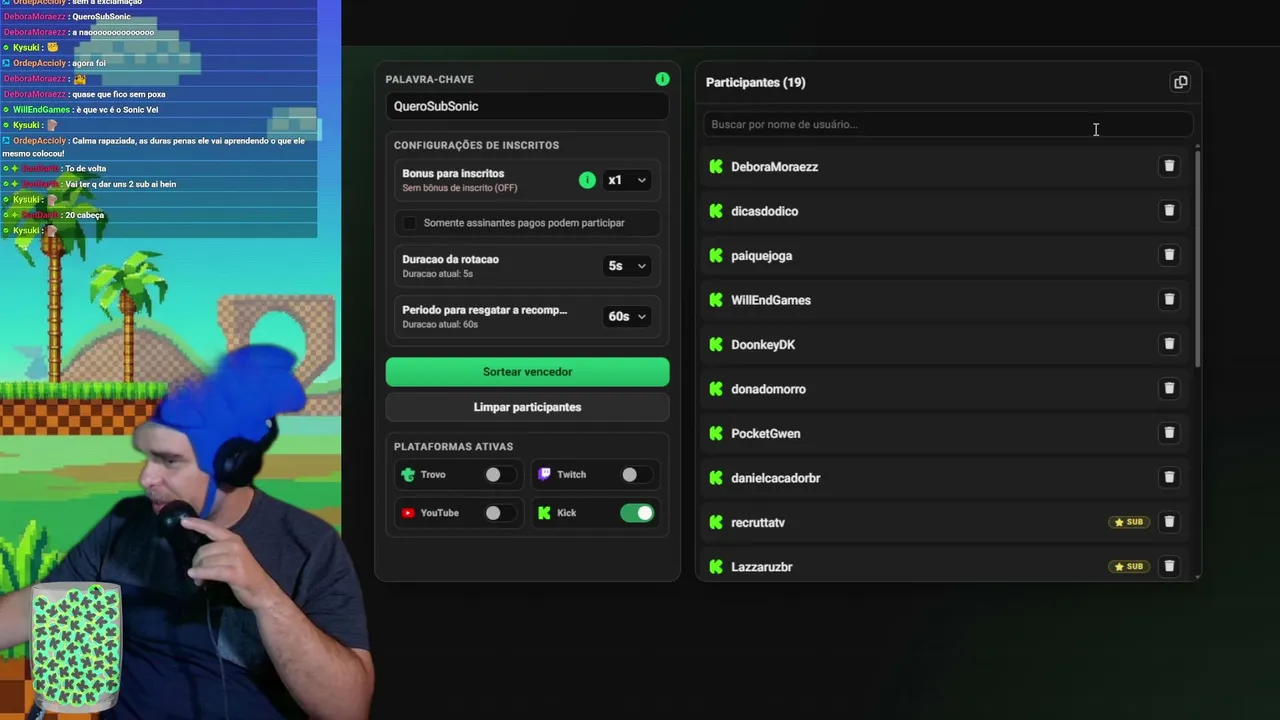Screen dimensions: 1280x720
Task: Copy the participants list with the copy icon
Action: click(1180, 82)
